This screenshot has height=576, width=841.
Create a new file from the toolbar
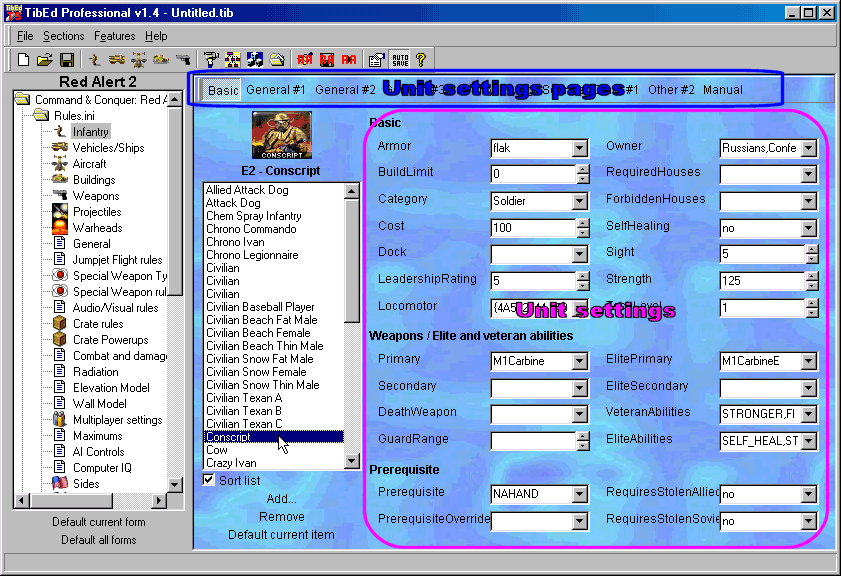click(x=23, y=60)
